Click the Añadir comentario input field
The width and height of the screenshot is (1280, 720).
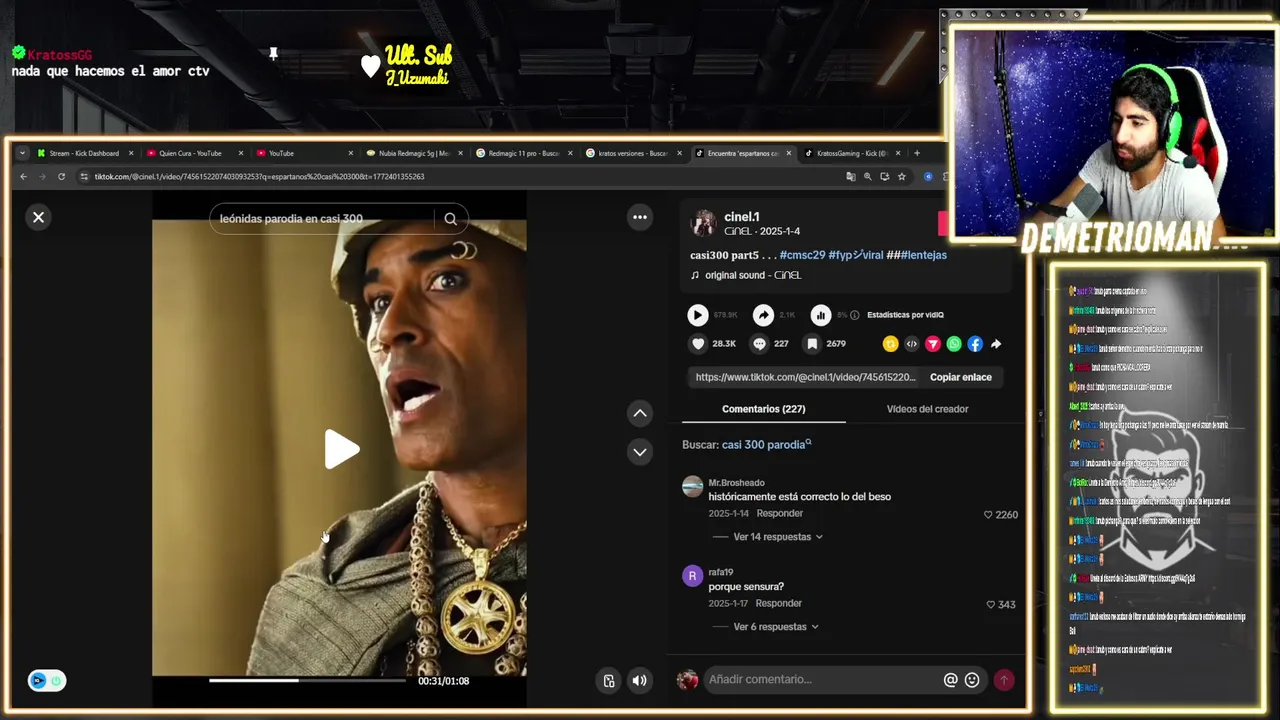[821, 680]
